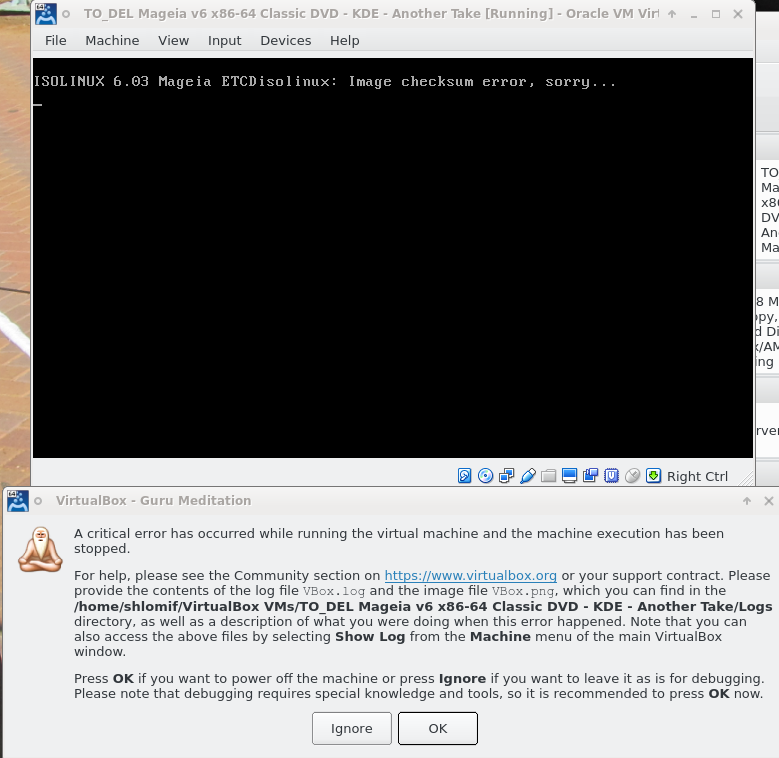Click OK to power off the machine
Image resolution: width=779 pixels, height=758 pixels.
[438, 728]
